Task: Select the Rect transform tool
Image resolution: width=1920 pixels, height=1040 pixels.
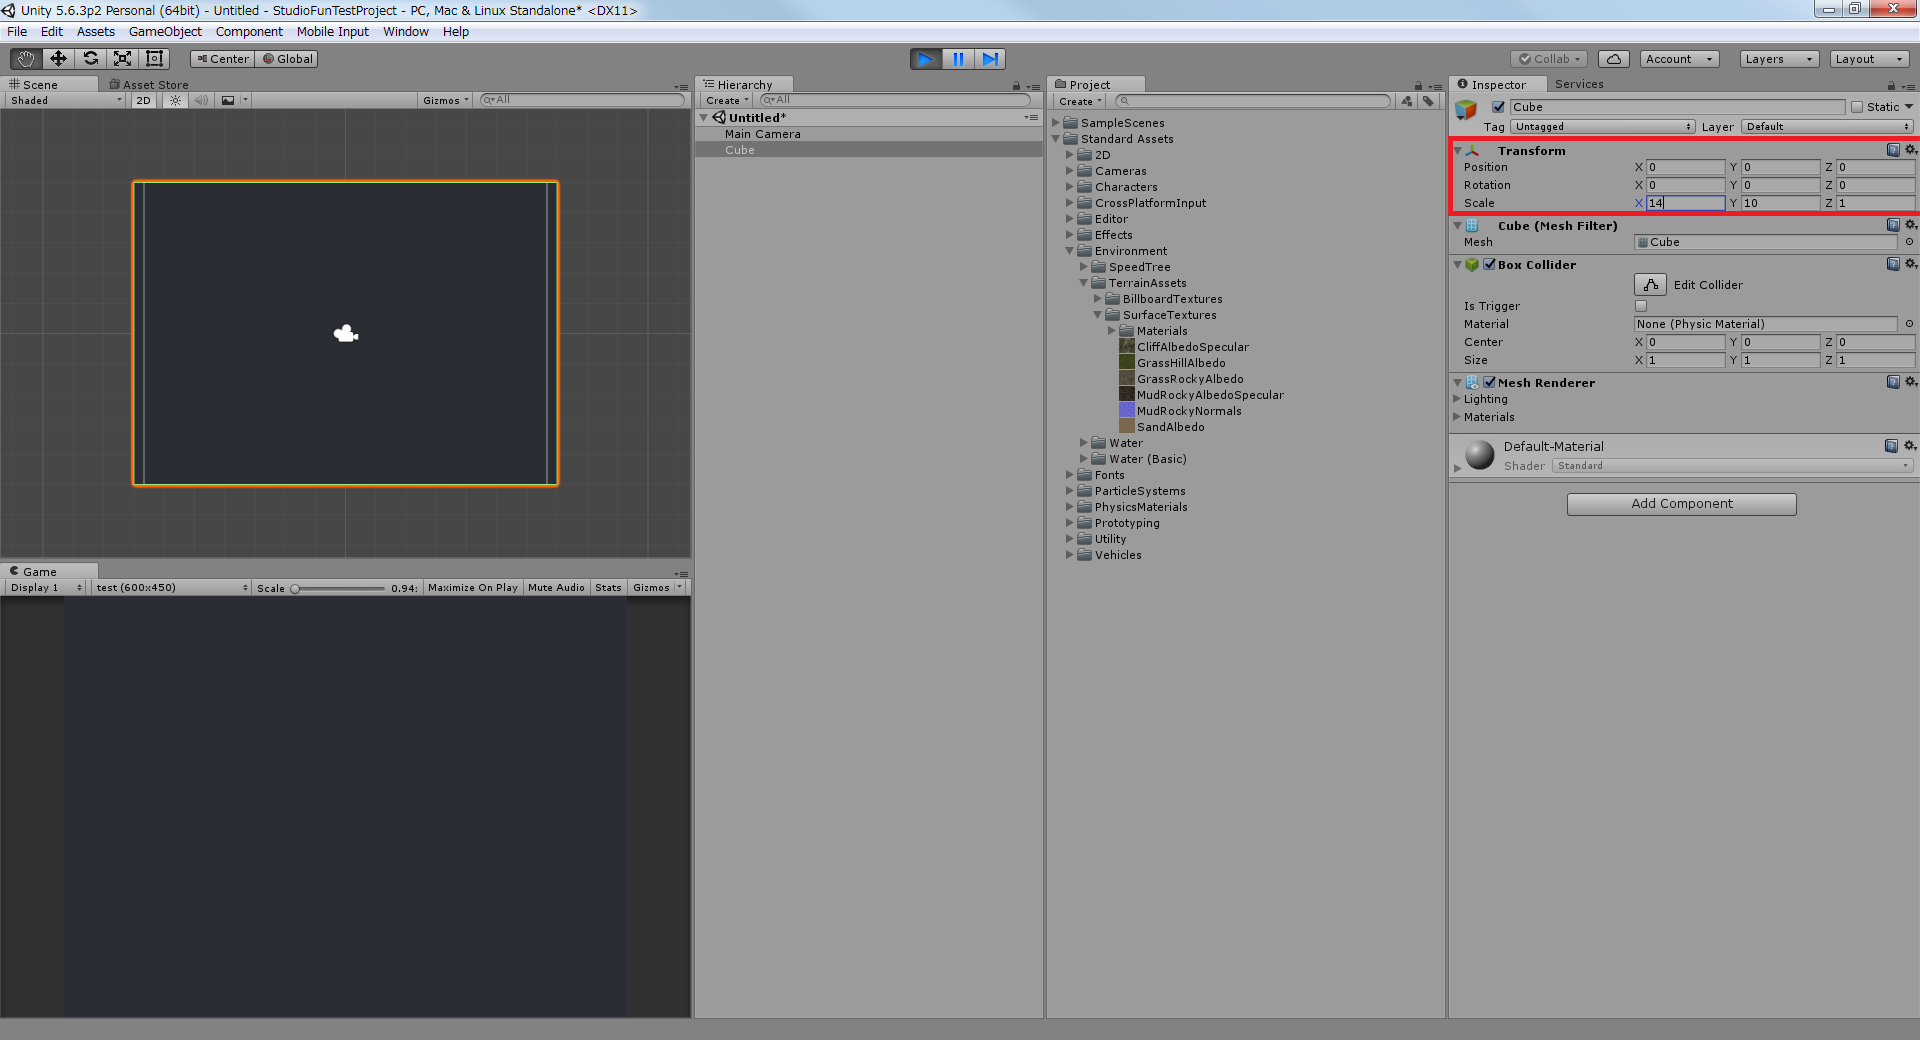Action: (x=154, y=59)
